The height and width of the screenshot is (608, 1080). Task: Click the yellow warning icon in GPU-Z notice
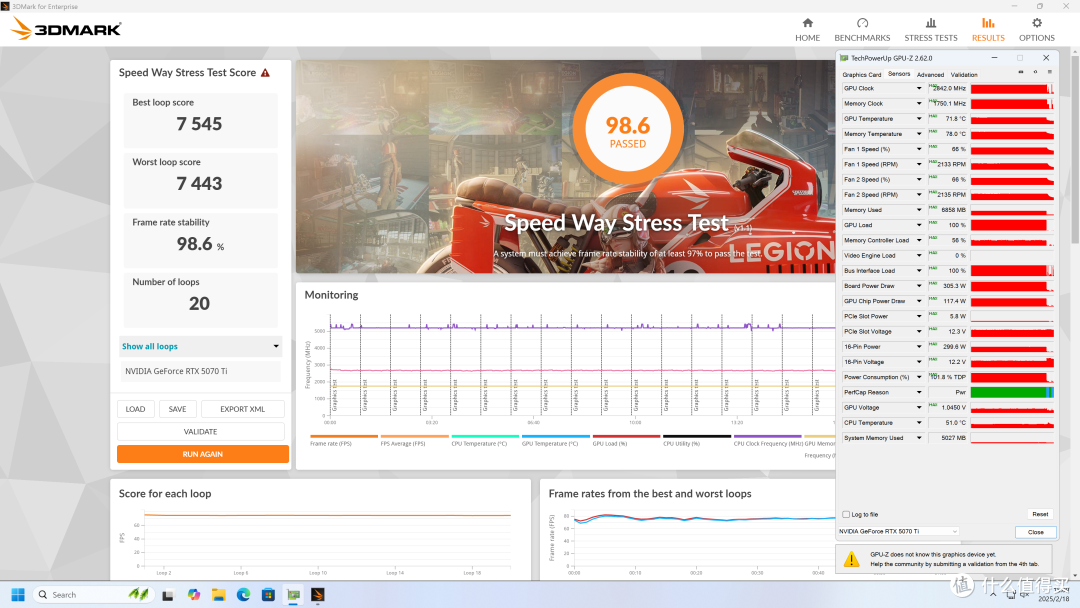851,558
